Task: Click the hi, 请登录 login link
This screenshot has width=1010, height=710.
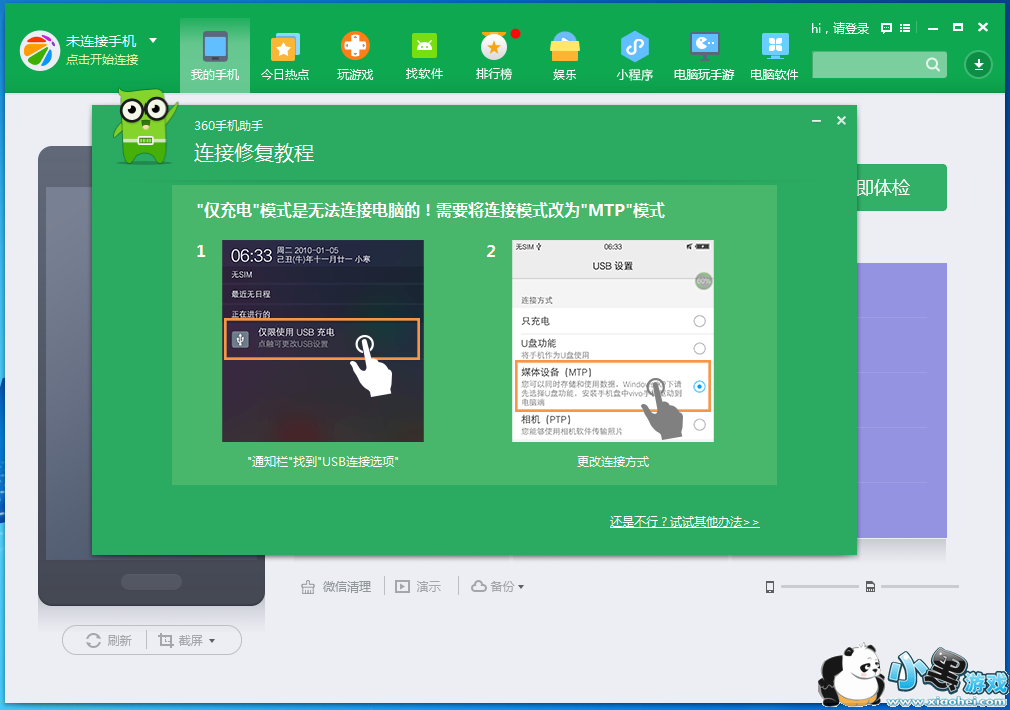Action: tap(840, 28)
